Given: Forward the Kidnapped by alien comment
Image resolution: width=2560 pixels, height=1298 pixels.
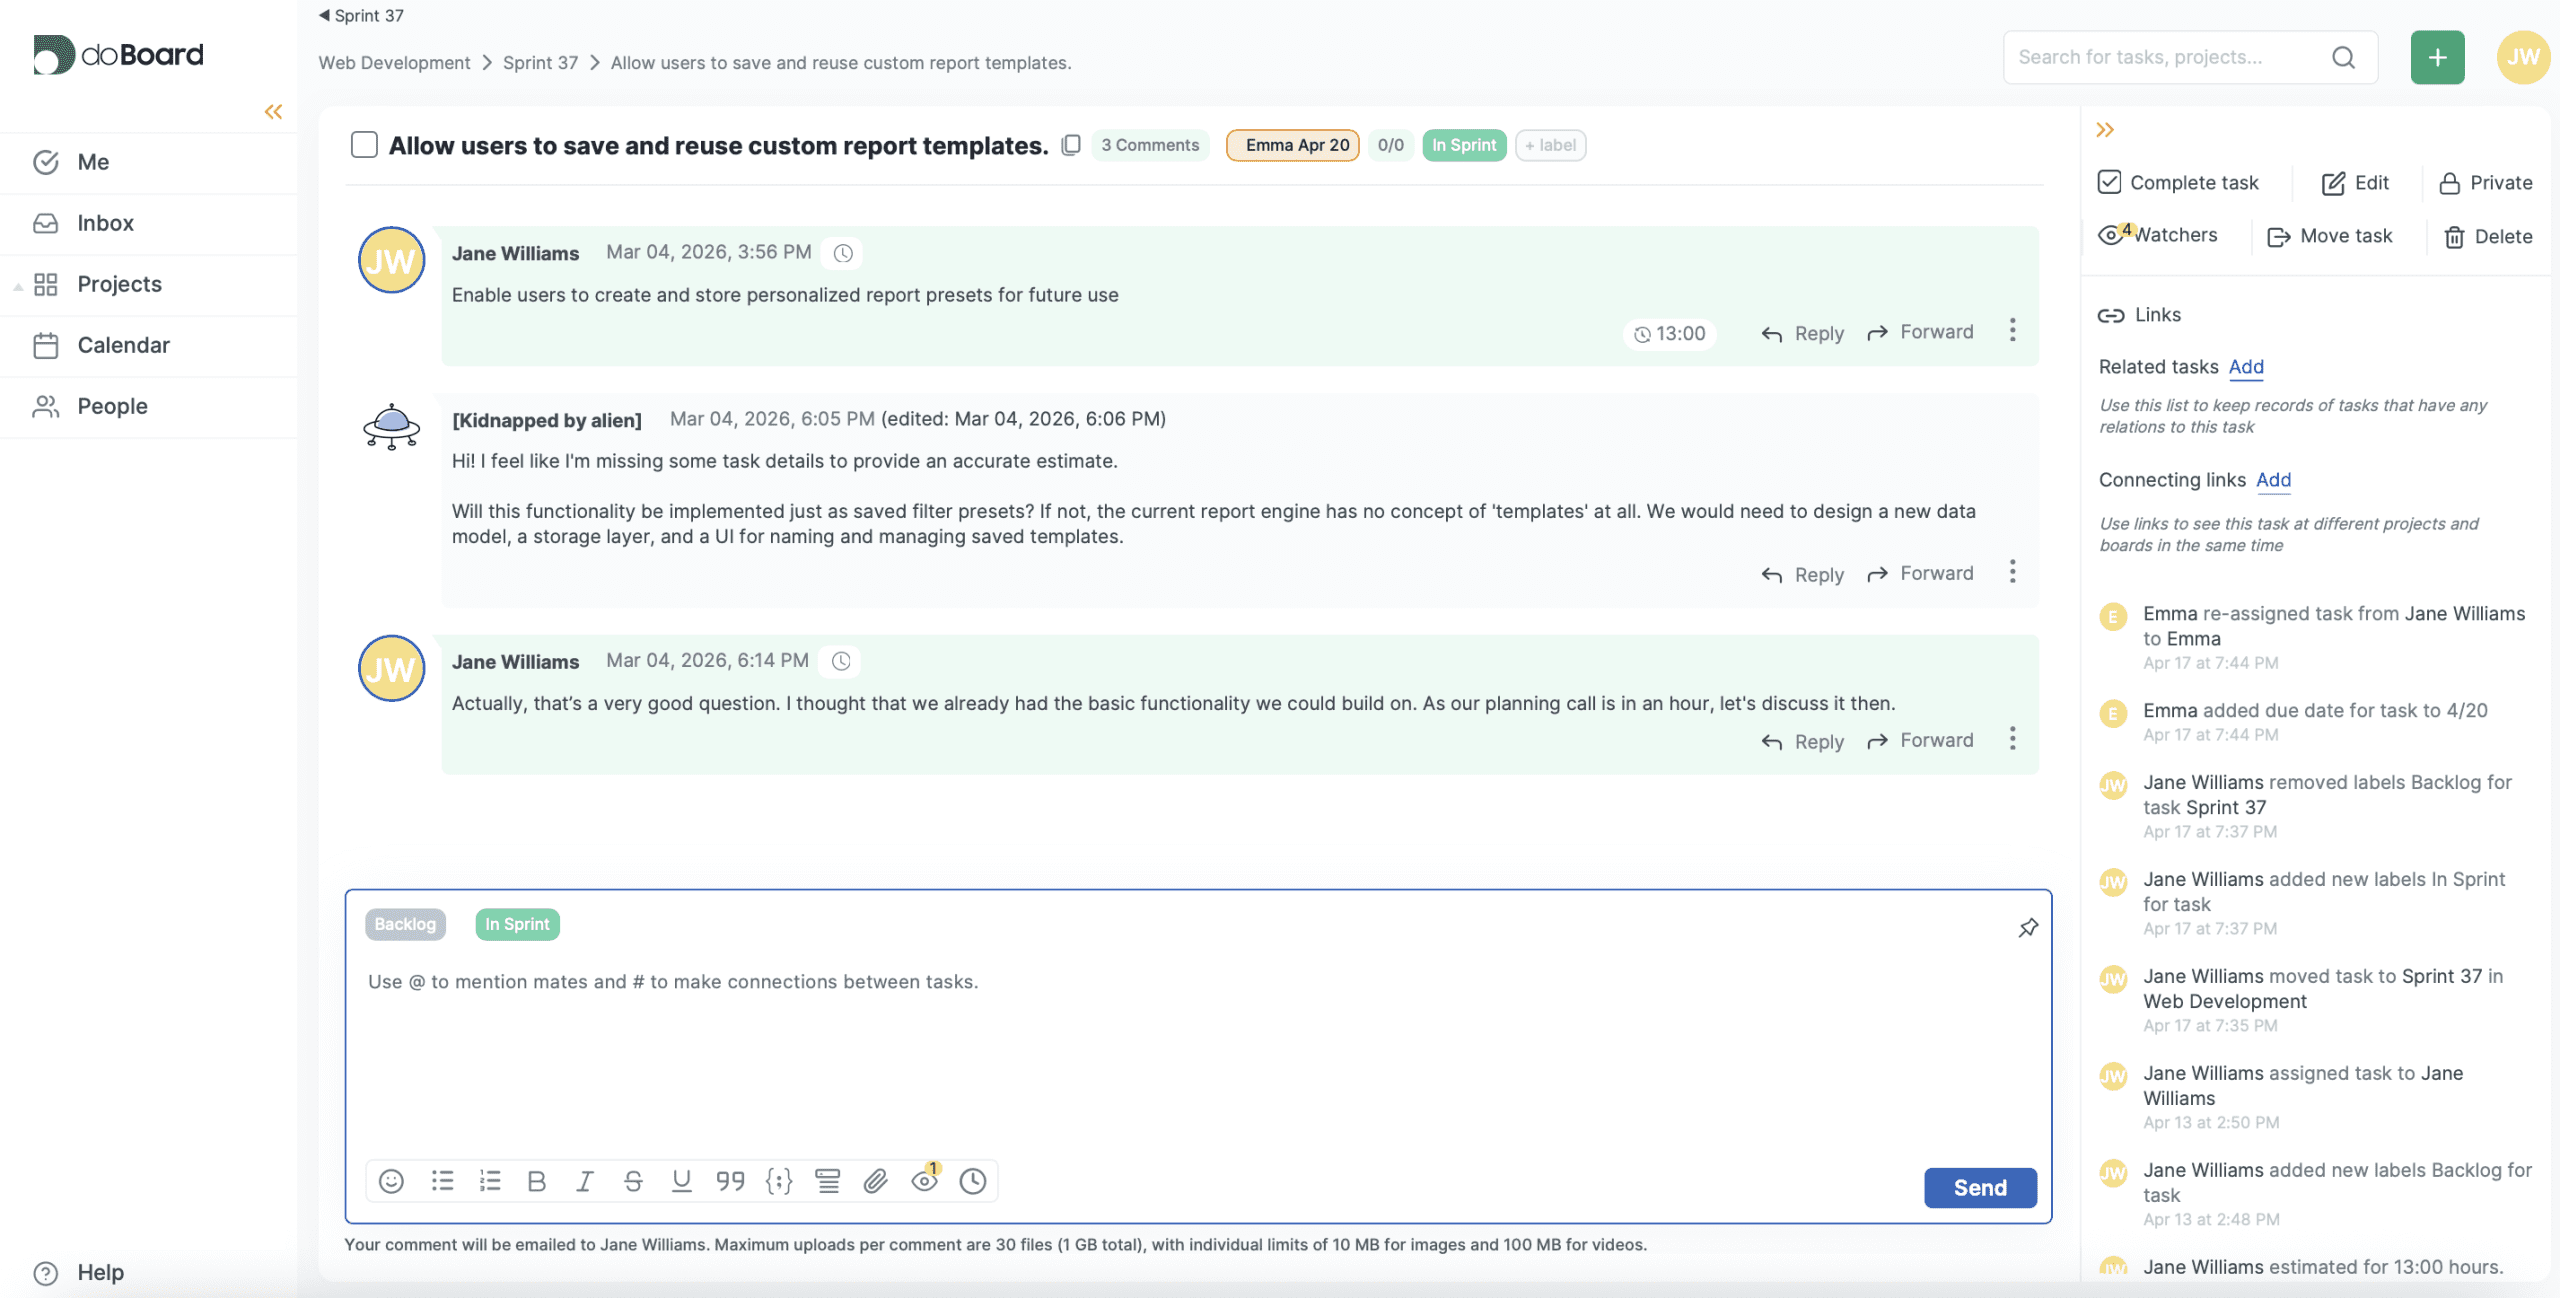Looking at the screenshot, I should [1920, 573].
